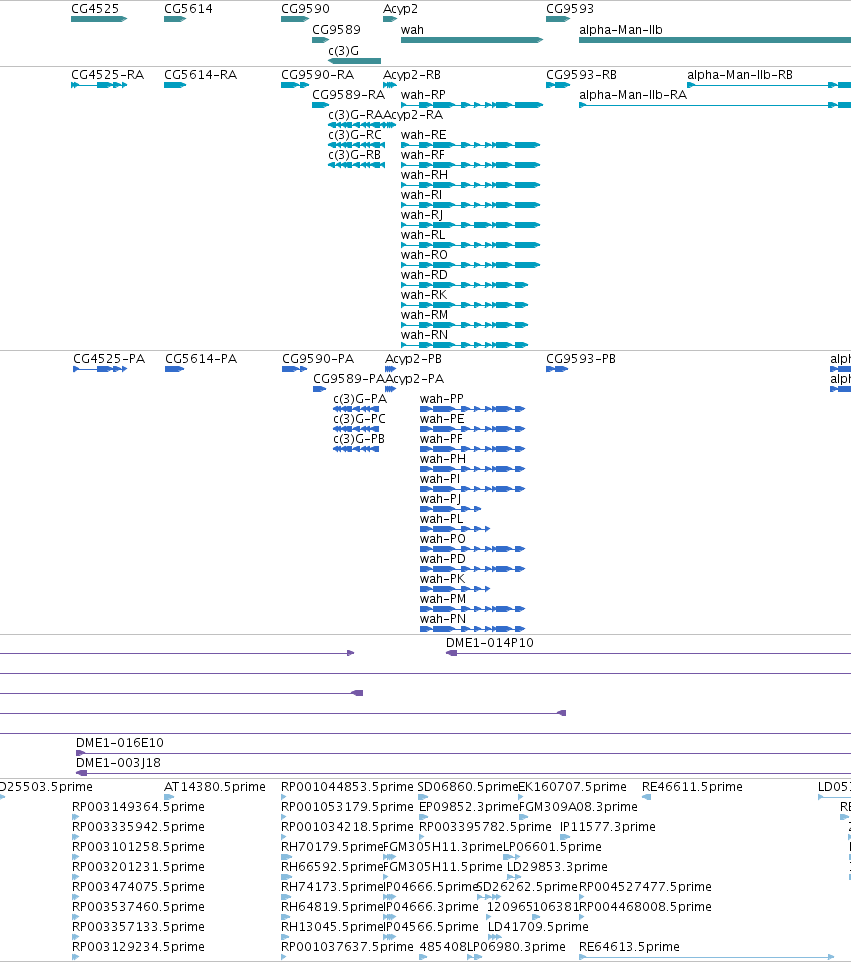Screen dimensions: 851x962
Task: Select transcript alpha-Man-IIb-RB
Action: tap(740, 75)
